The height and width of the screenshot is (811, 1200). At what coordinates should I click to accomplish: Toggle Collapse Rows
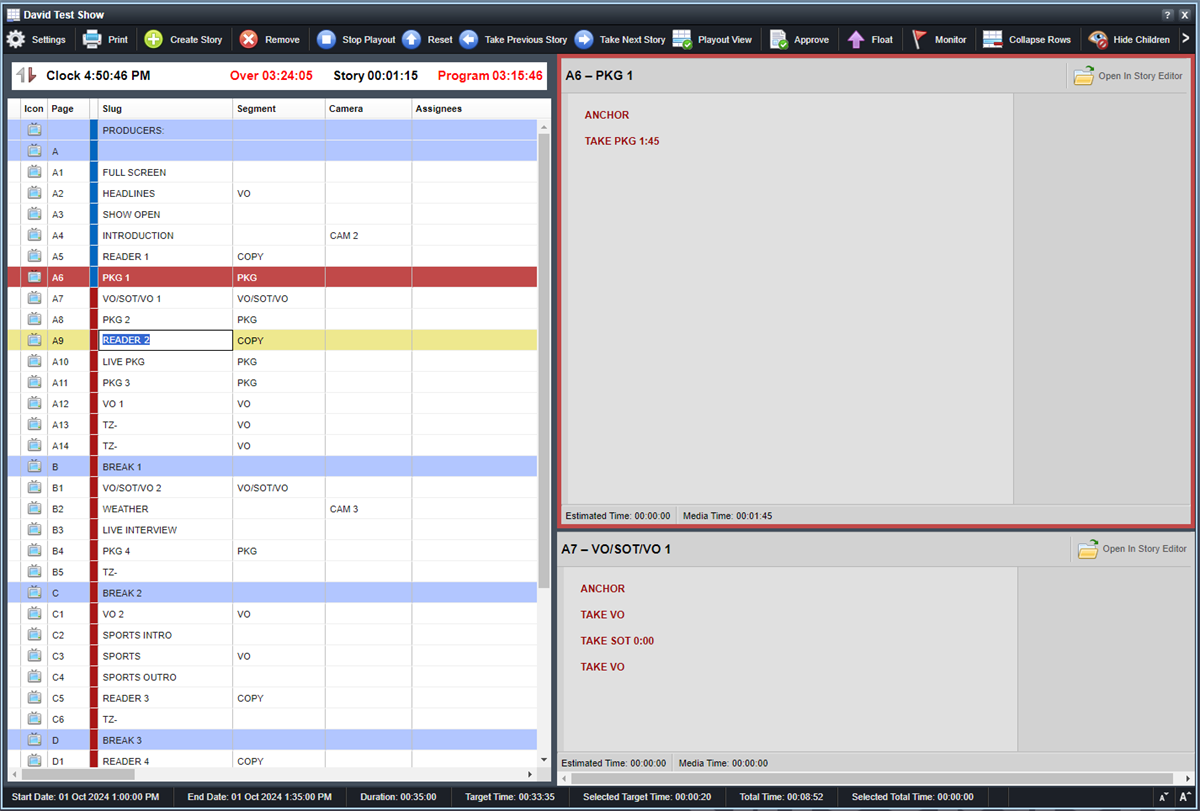click(991, 39)
